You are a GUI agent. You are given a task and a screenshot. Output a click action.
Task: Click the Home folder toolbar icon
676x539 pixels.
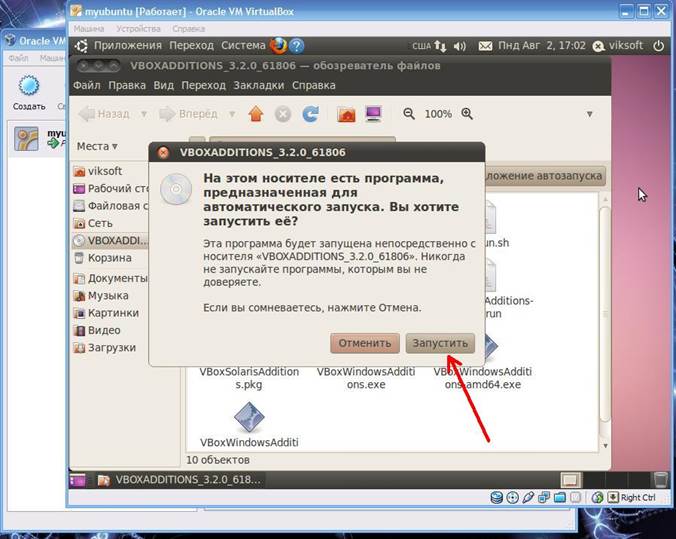coord(346,114)
